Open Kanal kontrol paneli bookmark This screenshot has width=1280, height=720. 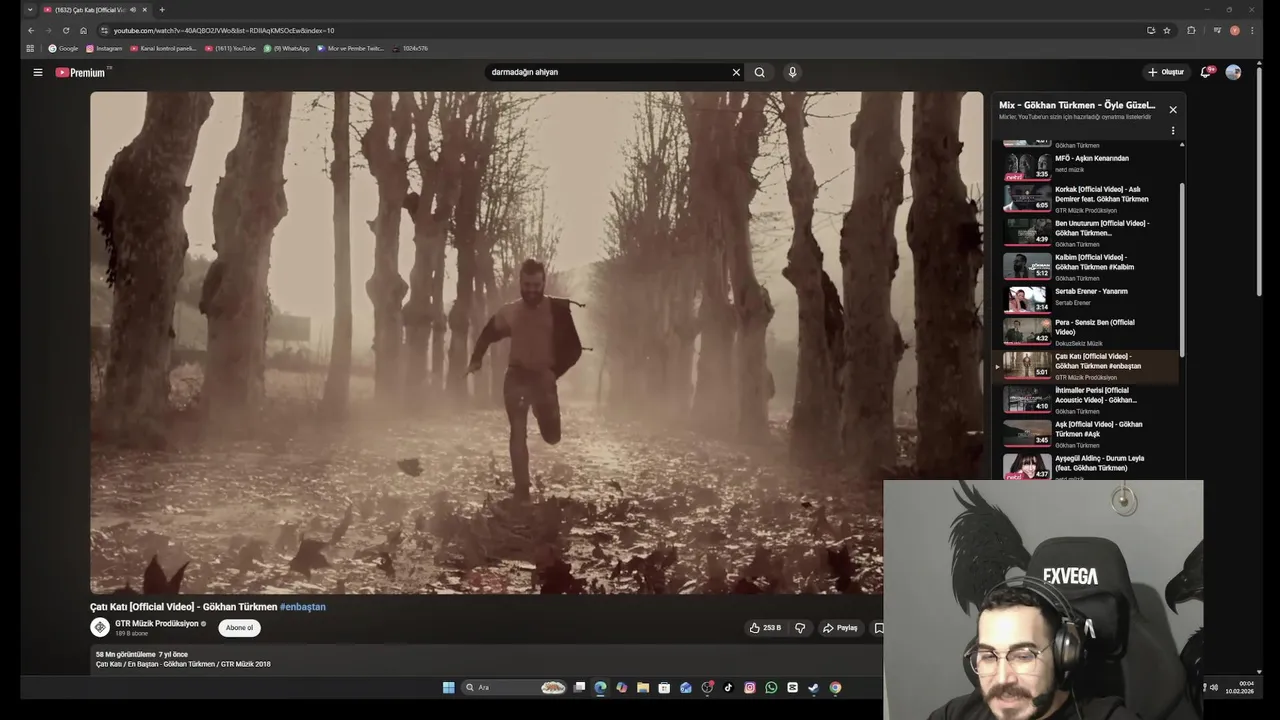(x=163, y=48)
